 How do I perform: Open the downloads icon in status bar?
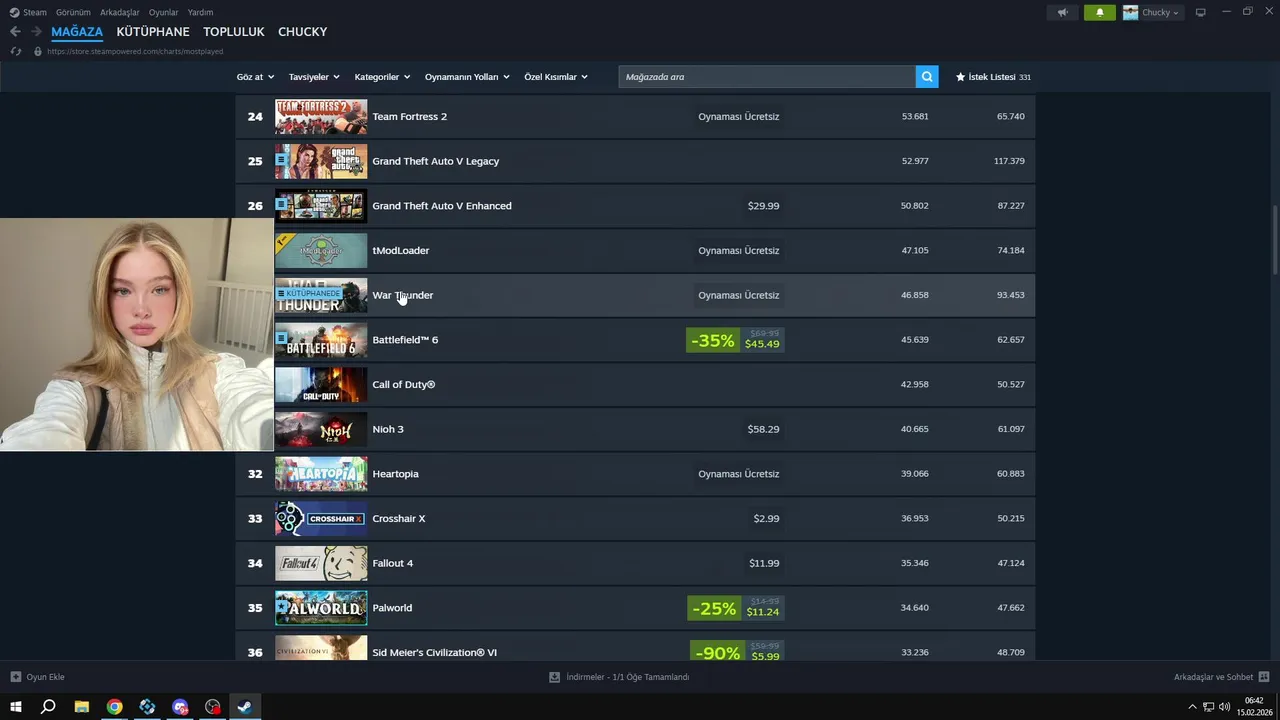coord(555,677)
